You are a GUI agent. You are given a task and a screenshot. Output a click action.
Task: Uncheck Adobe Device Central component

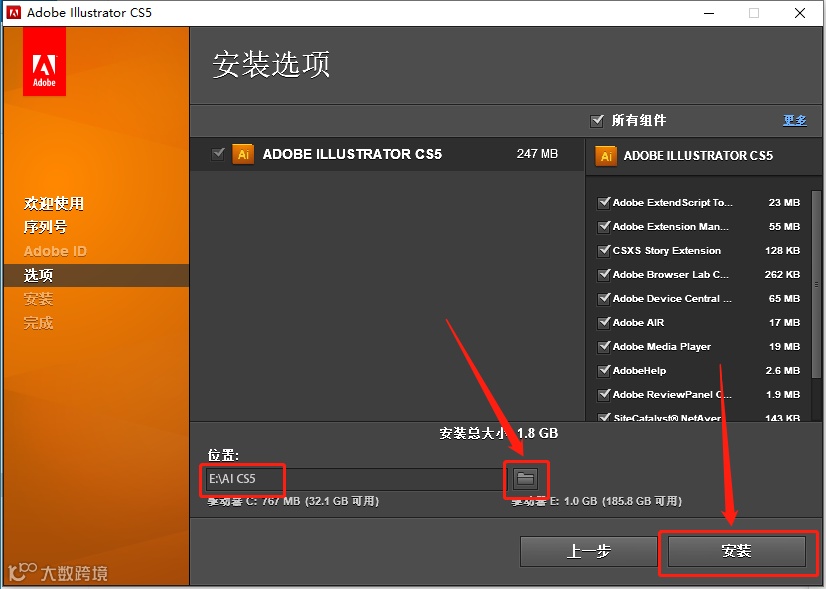[604, 298]
